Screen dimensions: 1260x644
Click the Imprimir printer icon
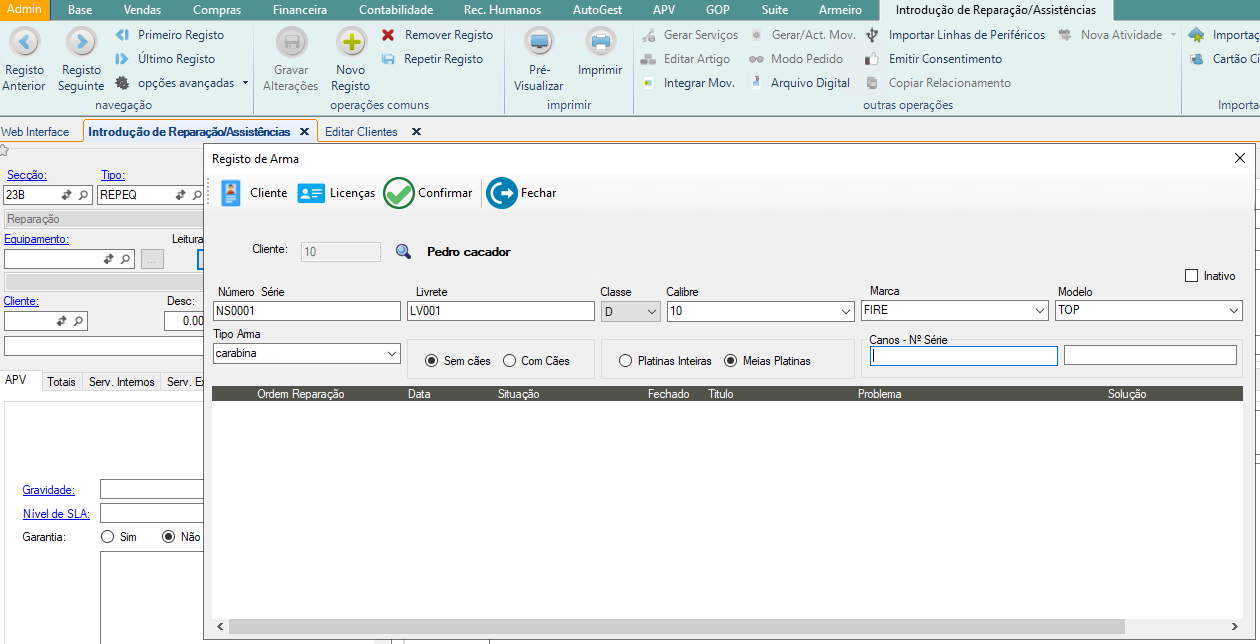coord(600,42)
